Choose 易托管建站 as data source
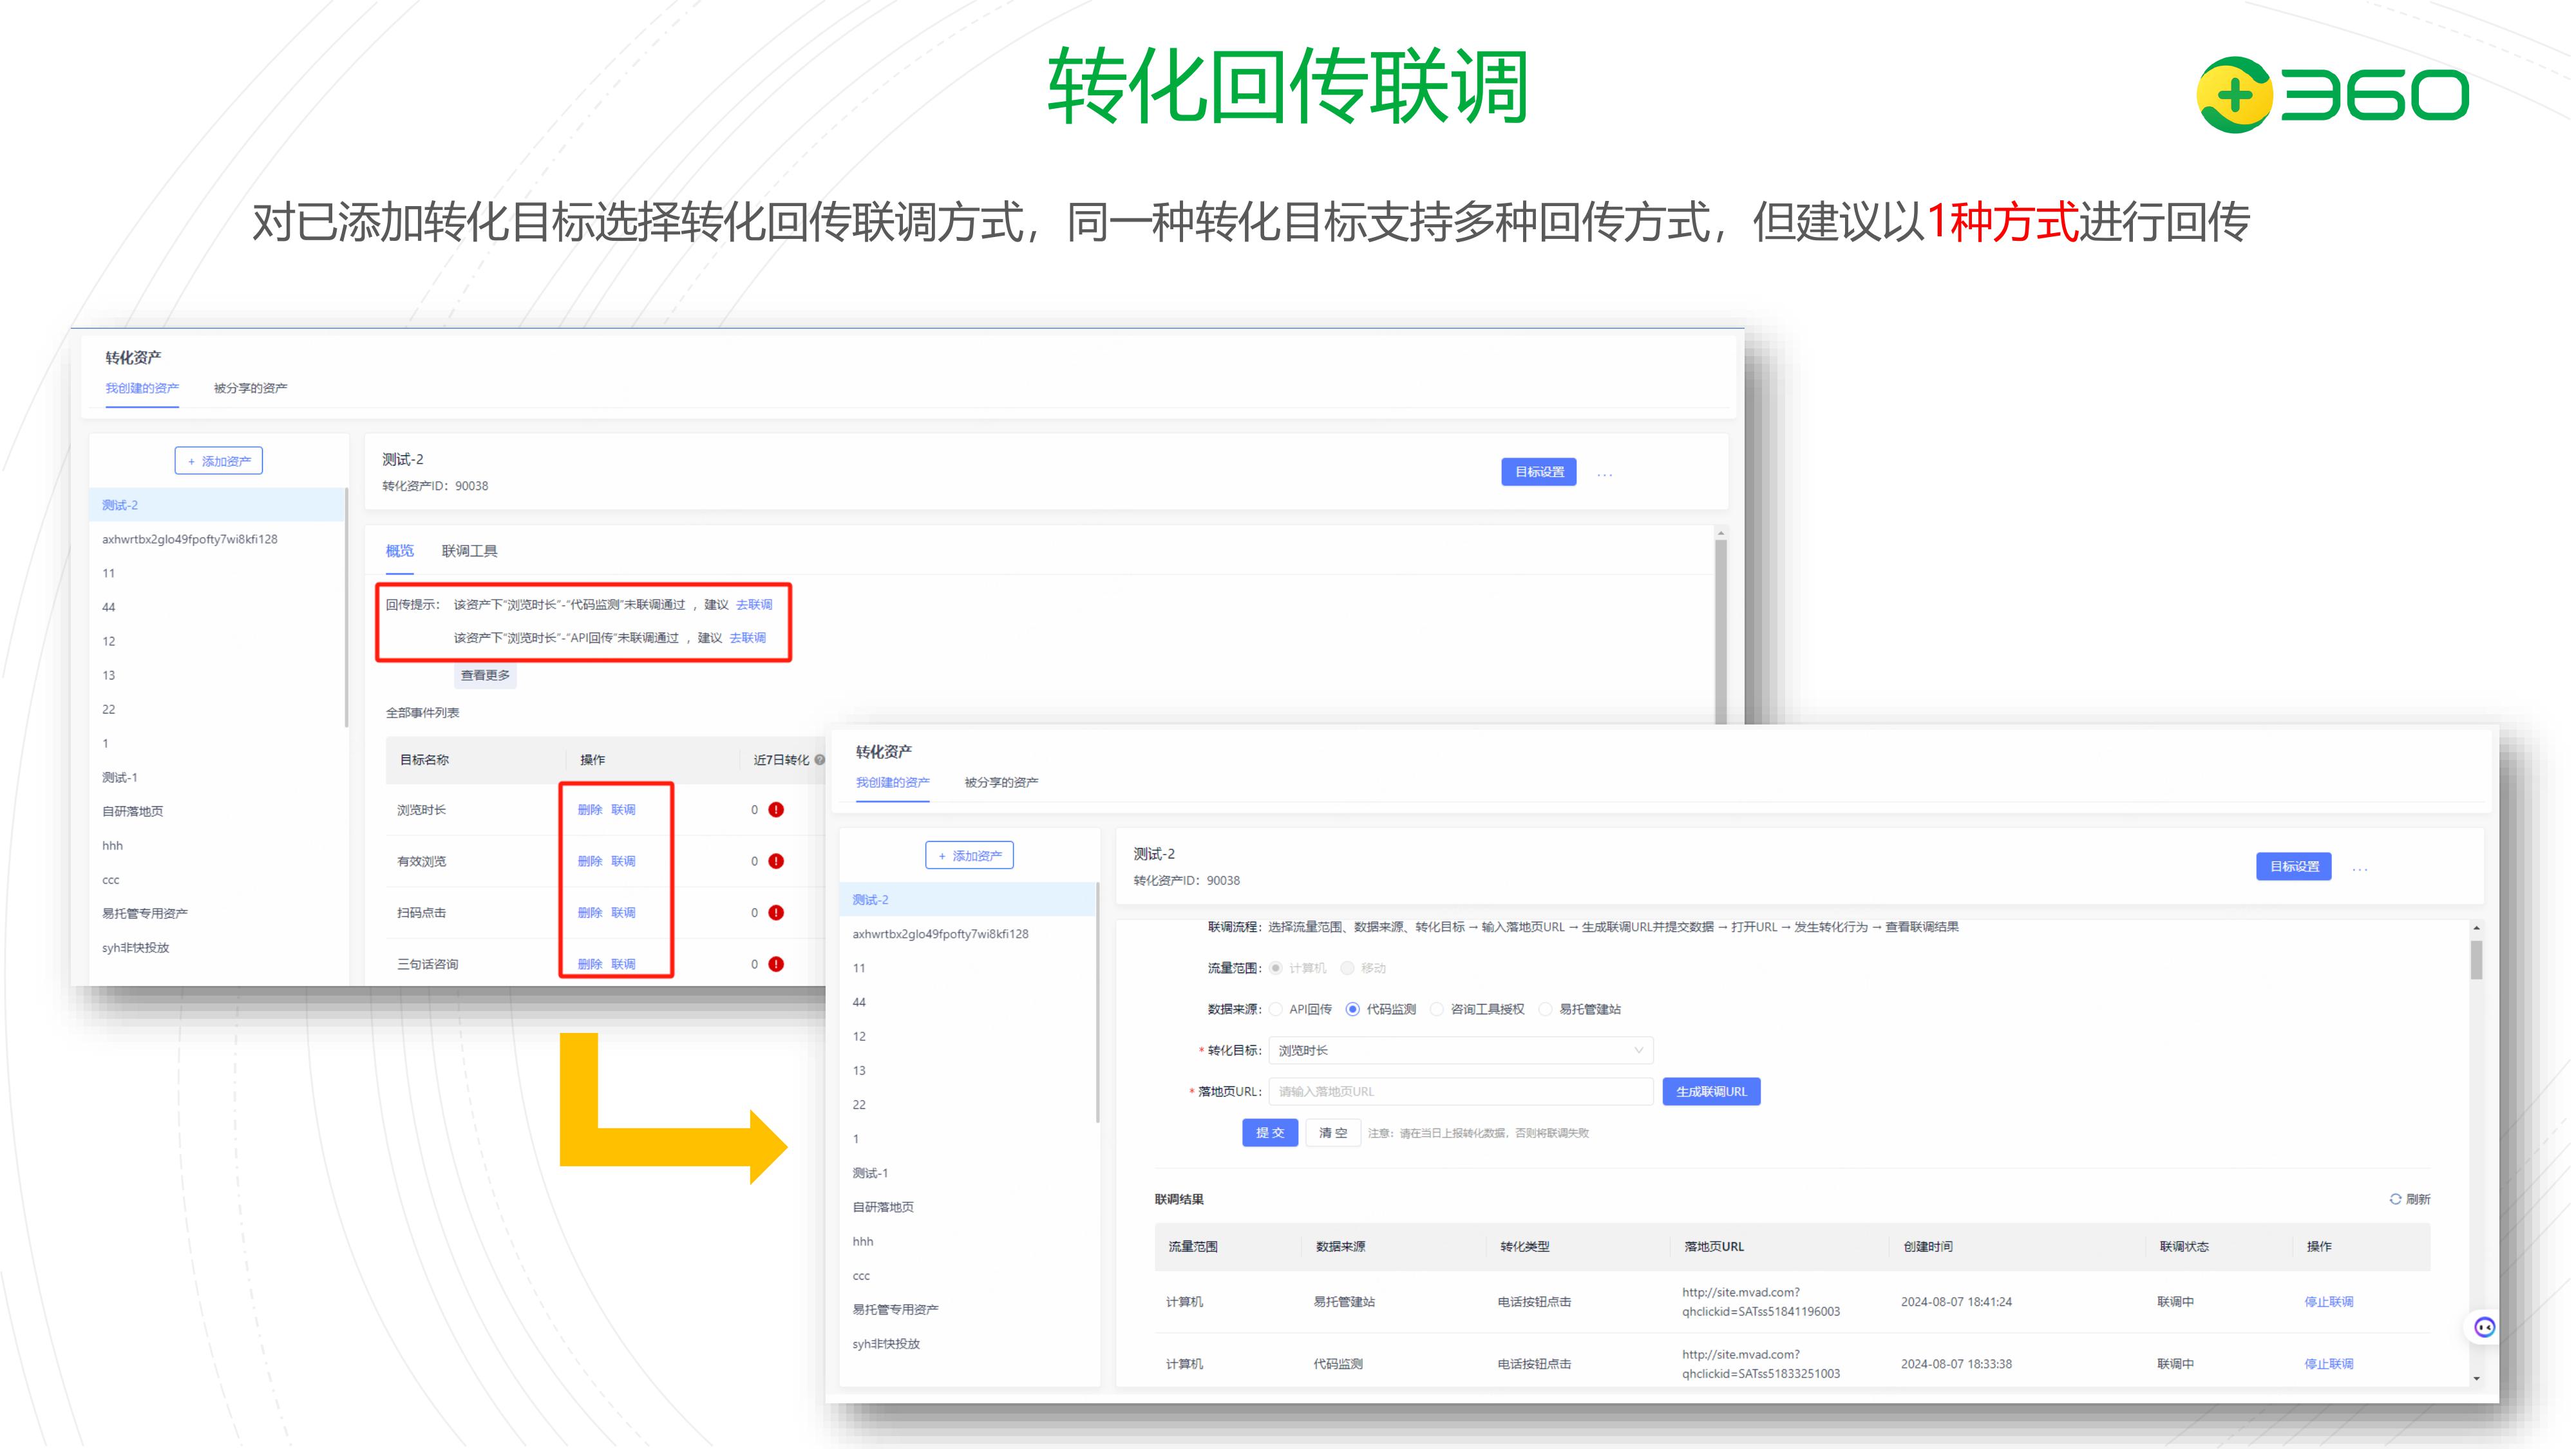Image resolution: width=2576 pixels, height=1449 pixels. click(x=1545, y=1009)
